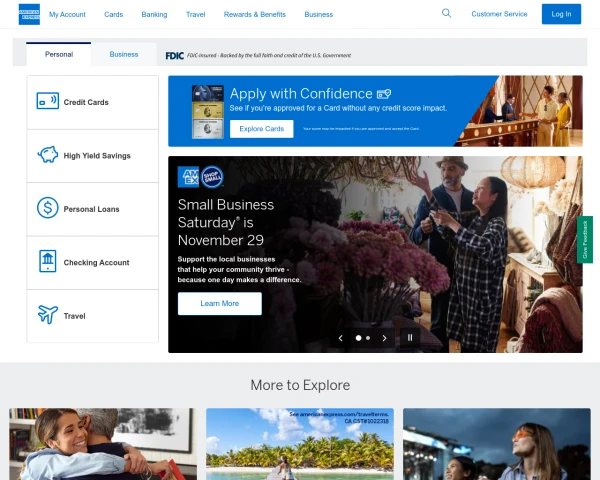Switch to Personal tab
Screen dimensions: 600x480
point(59,54)
